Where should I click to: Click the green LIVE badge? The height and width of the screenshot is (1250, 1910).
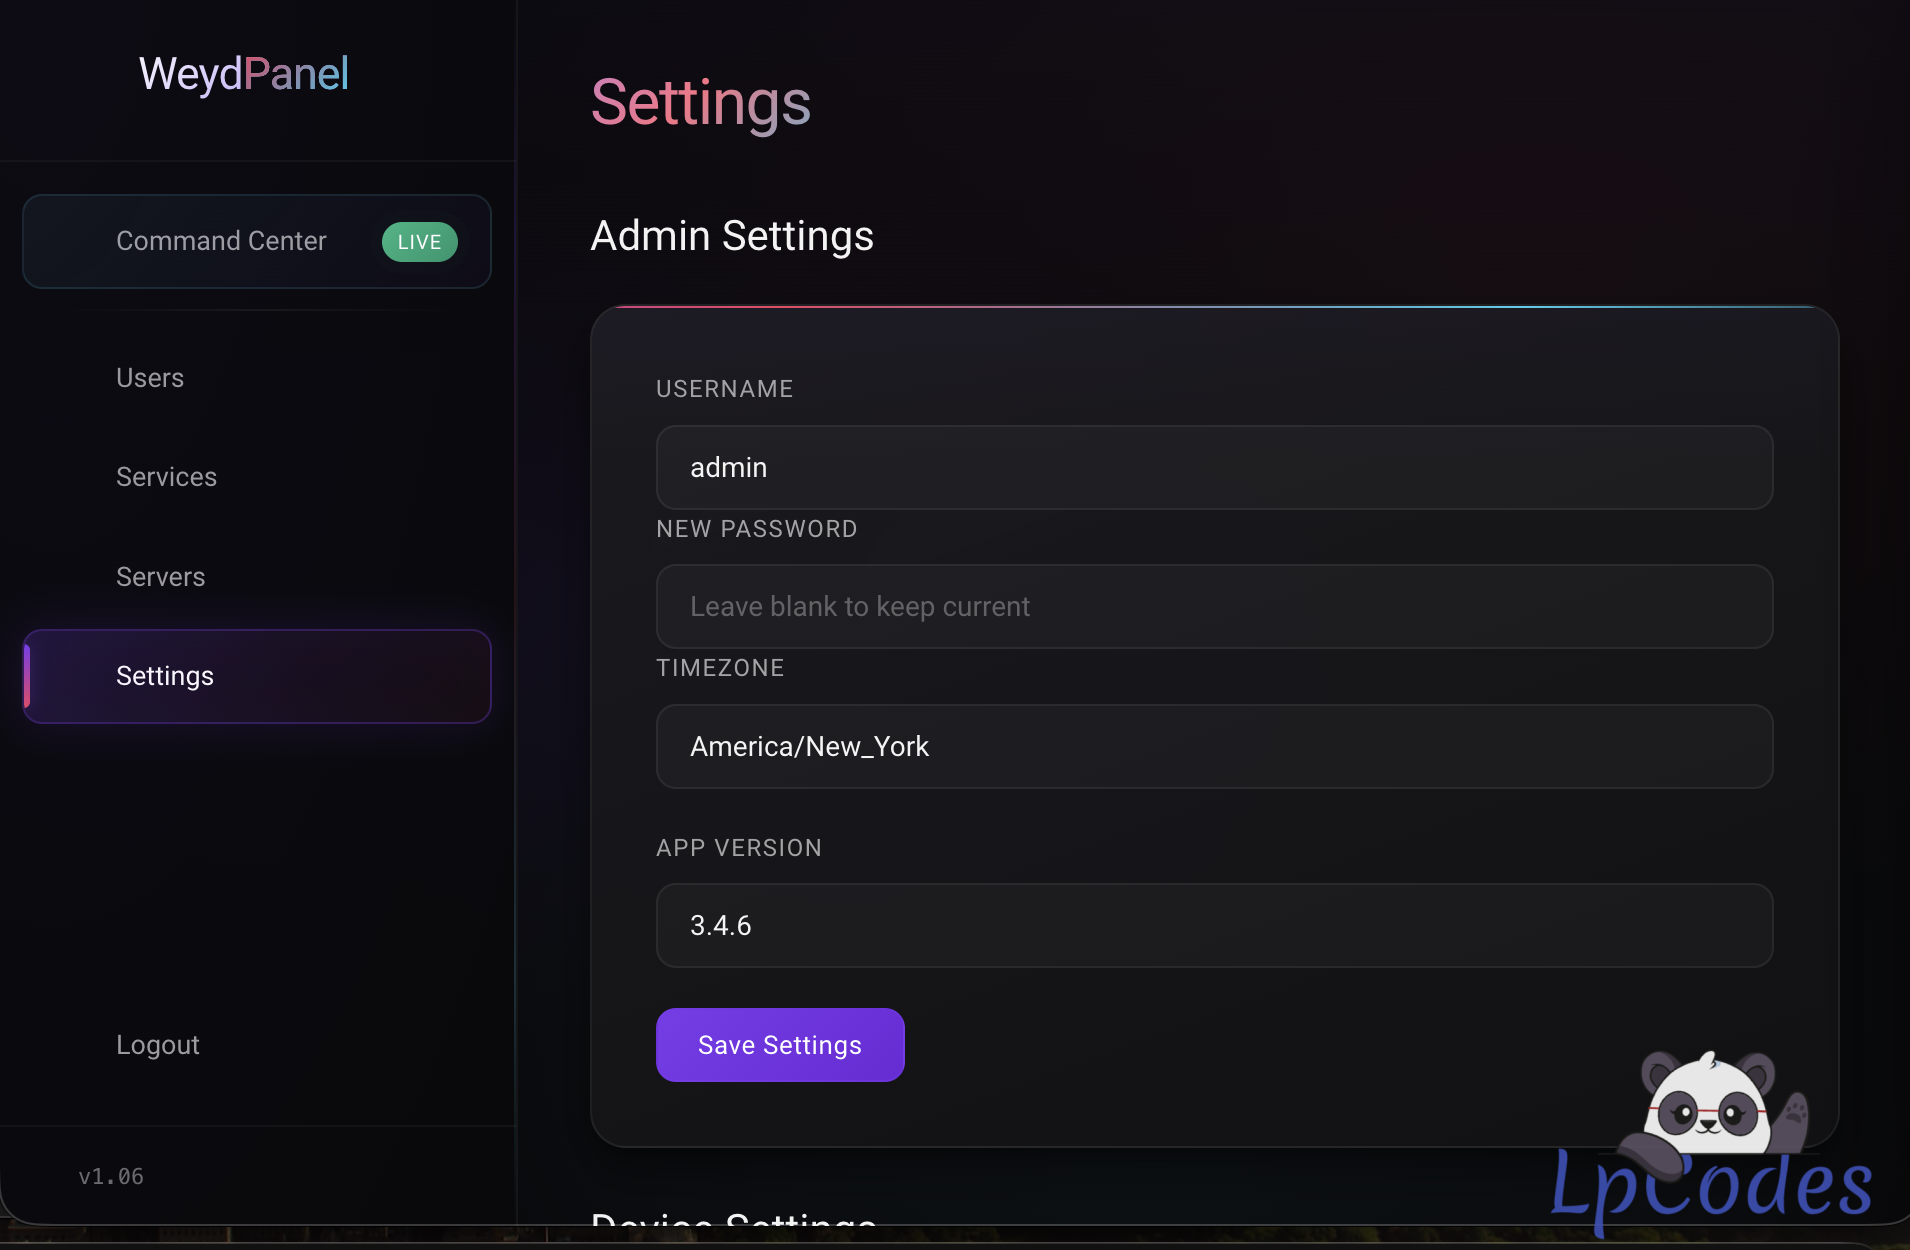pyautogui.click(x=419, y=242)
